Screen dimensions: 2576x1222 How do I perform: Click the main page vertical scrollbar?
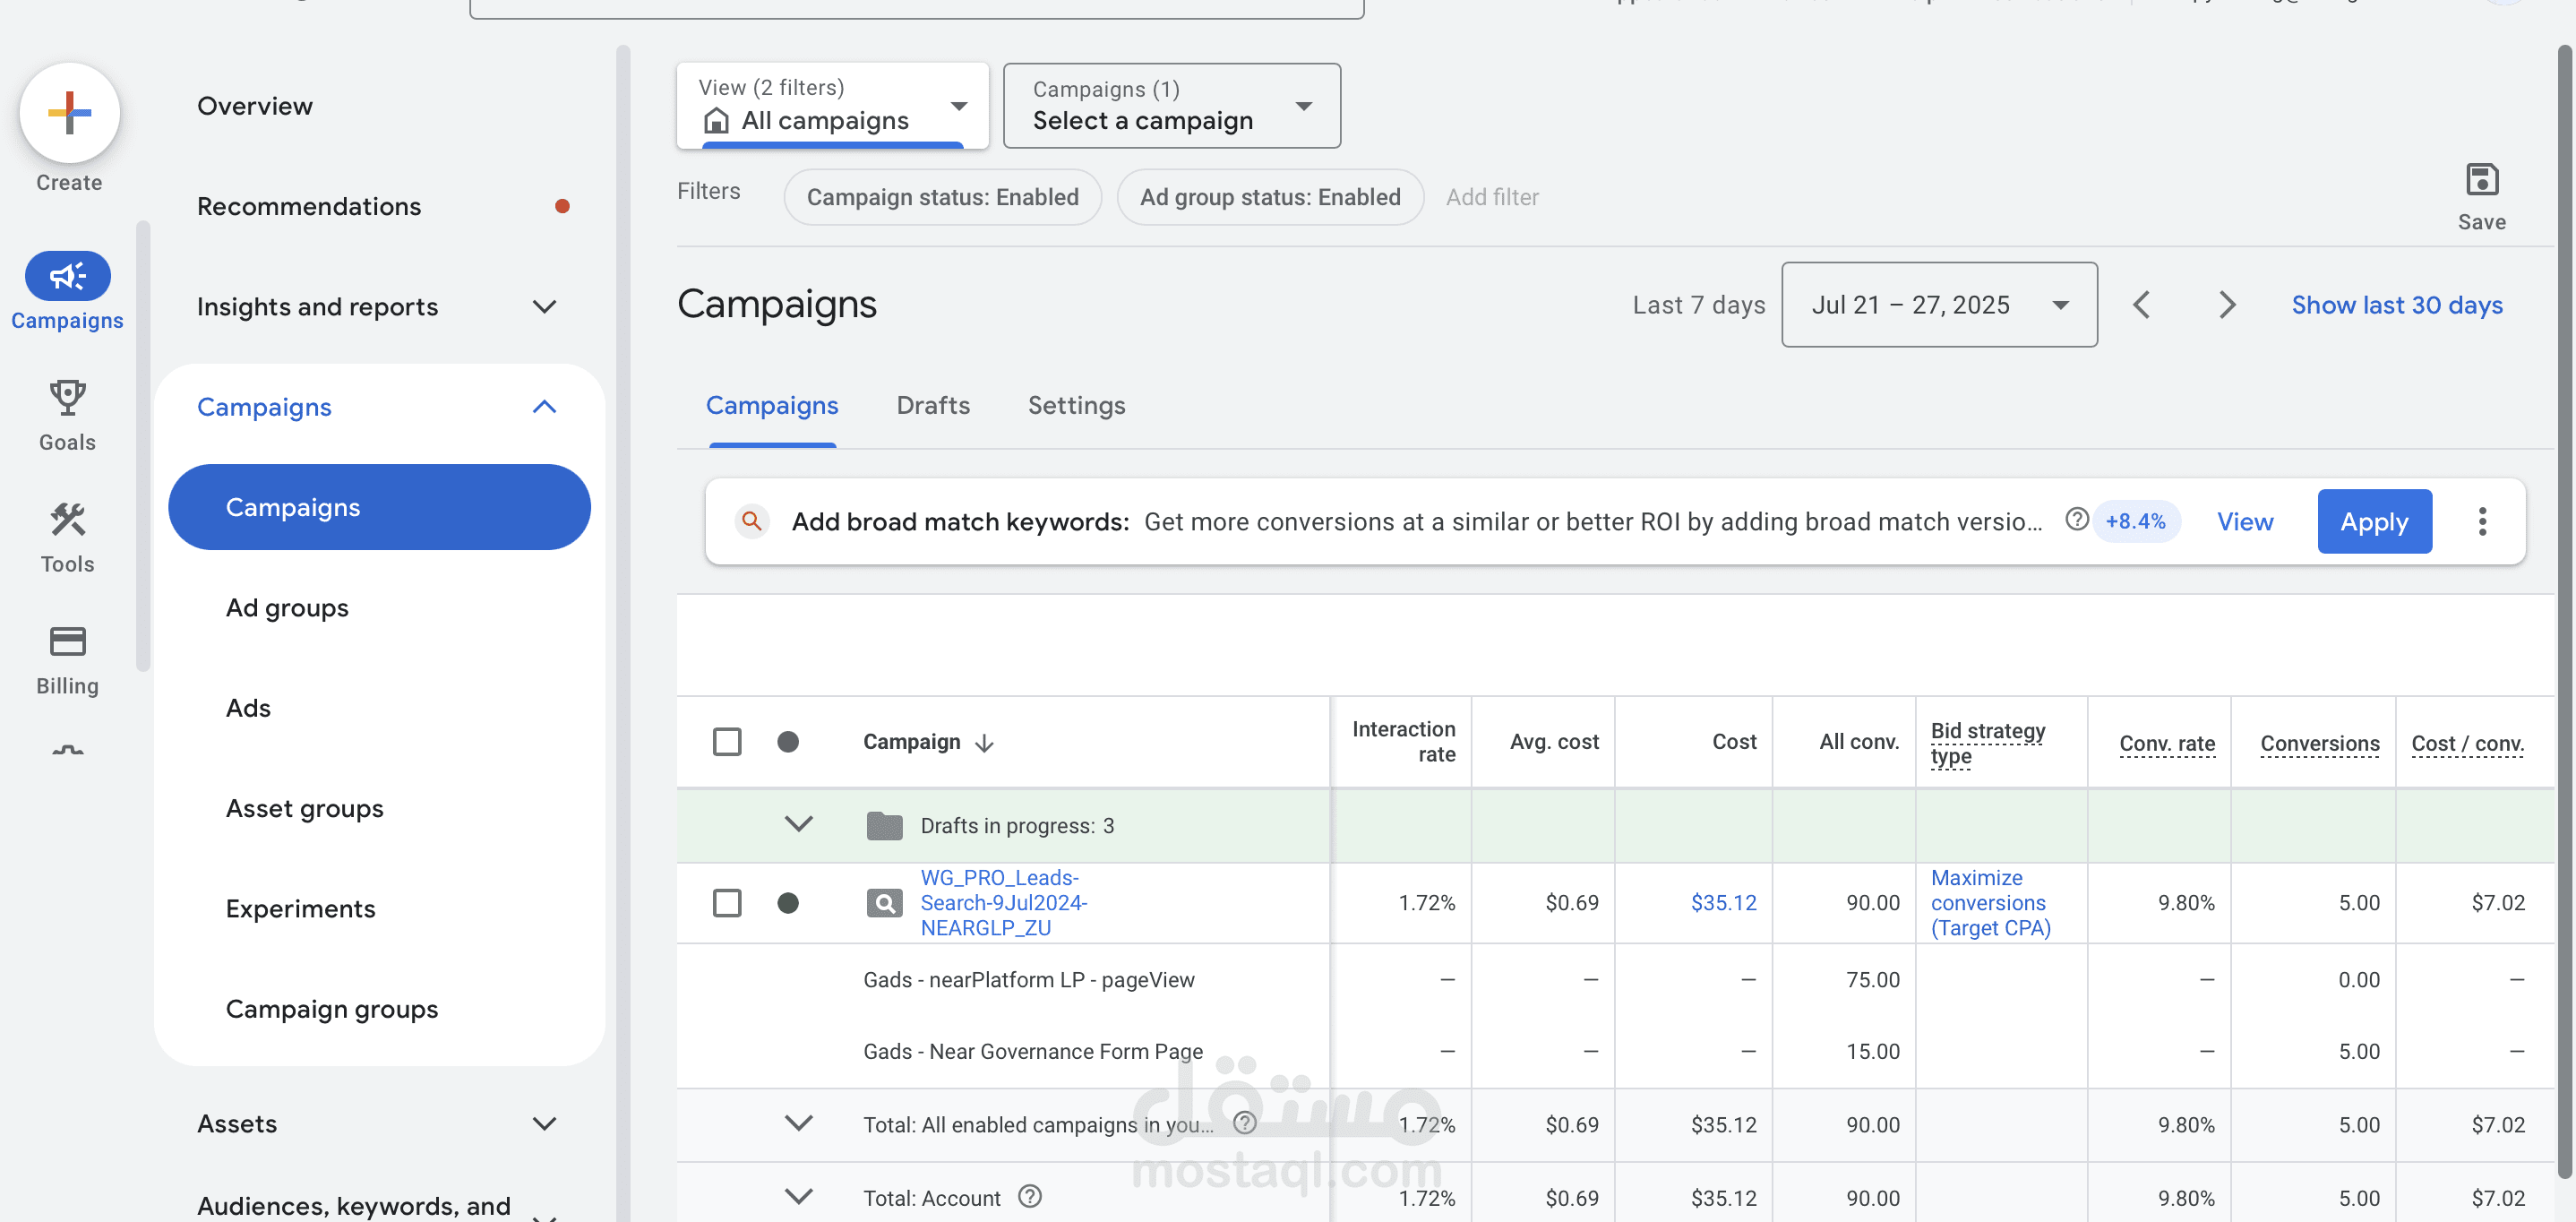pyautogui.click(x=2565, y=610)
